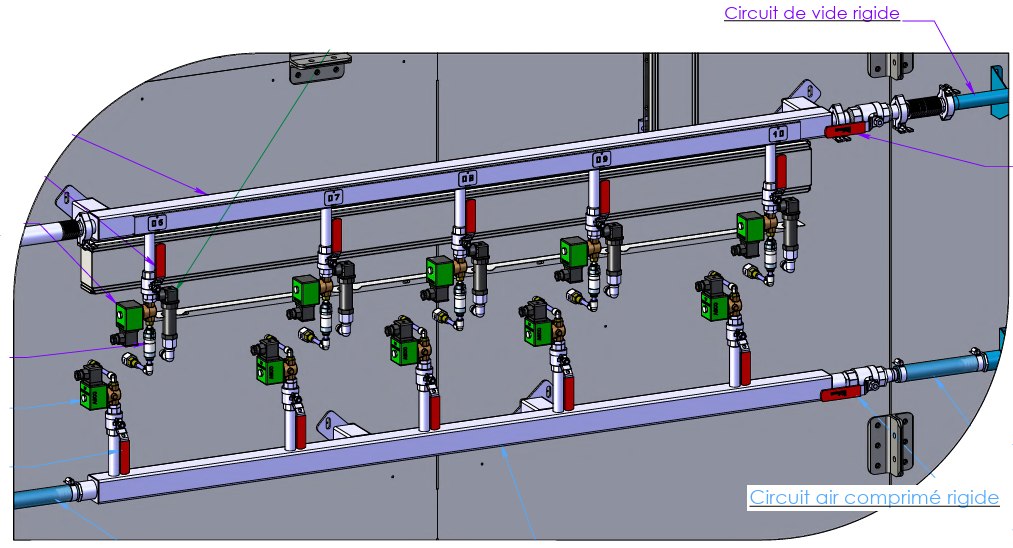Pick rightmost green solenoid on the compressed air manifold
1013x548 pixels.
[x=715, y=304]
